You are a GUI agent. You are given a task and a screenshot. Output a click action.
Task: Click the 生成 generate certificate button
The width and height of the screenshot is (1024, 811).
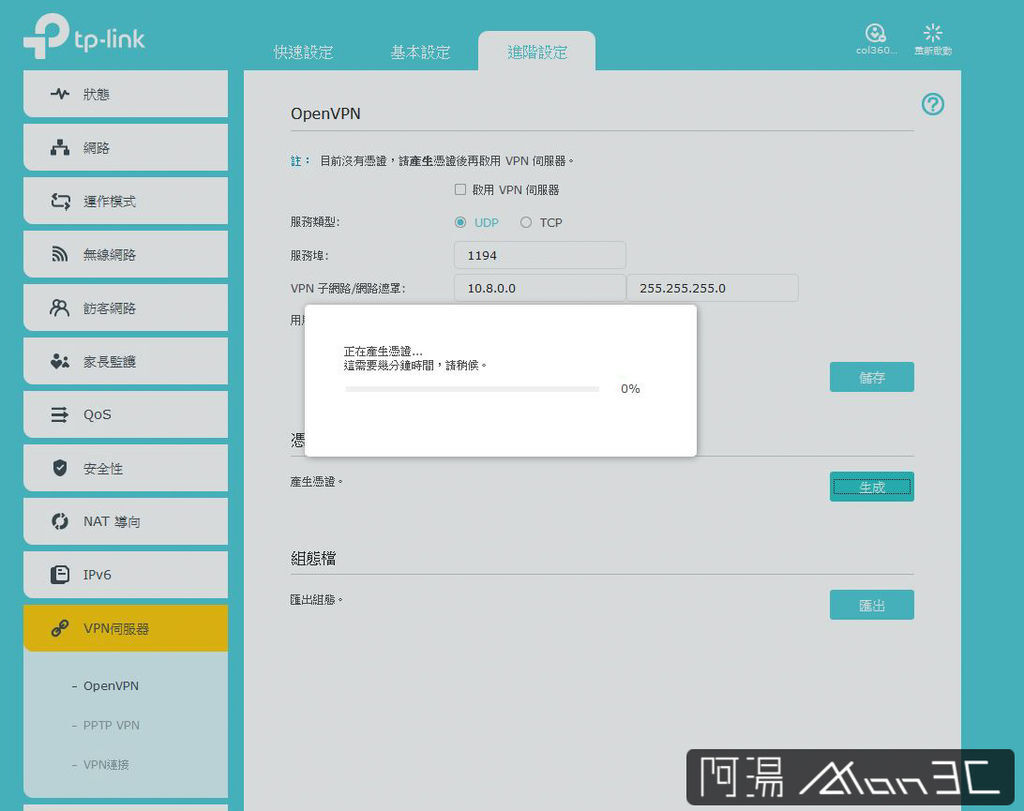[872, 486]
